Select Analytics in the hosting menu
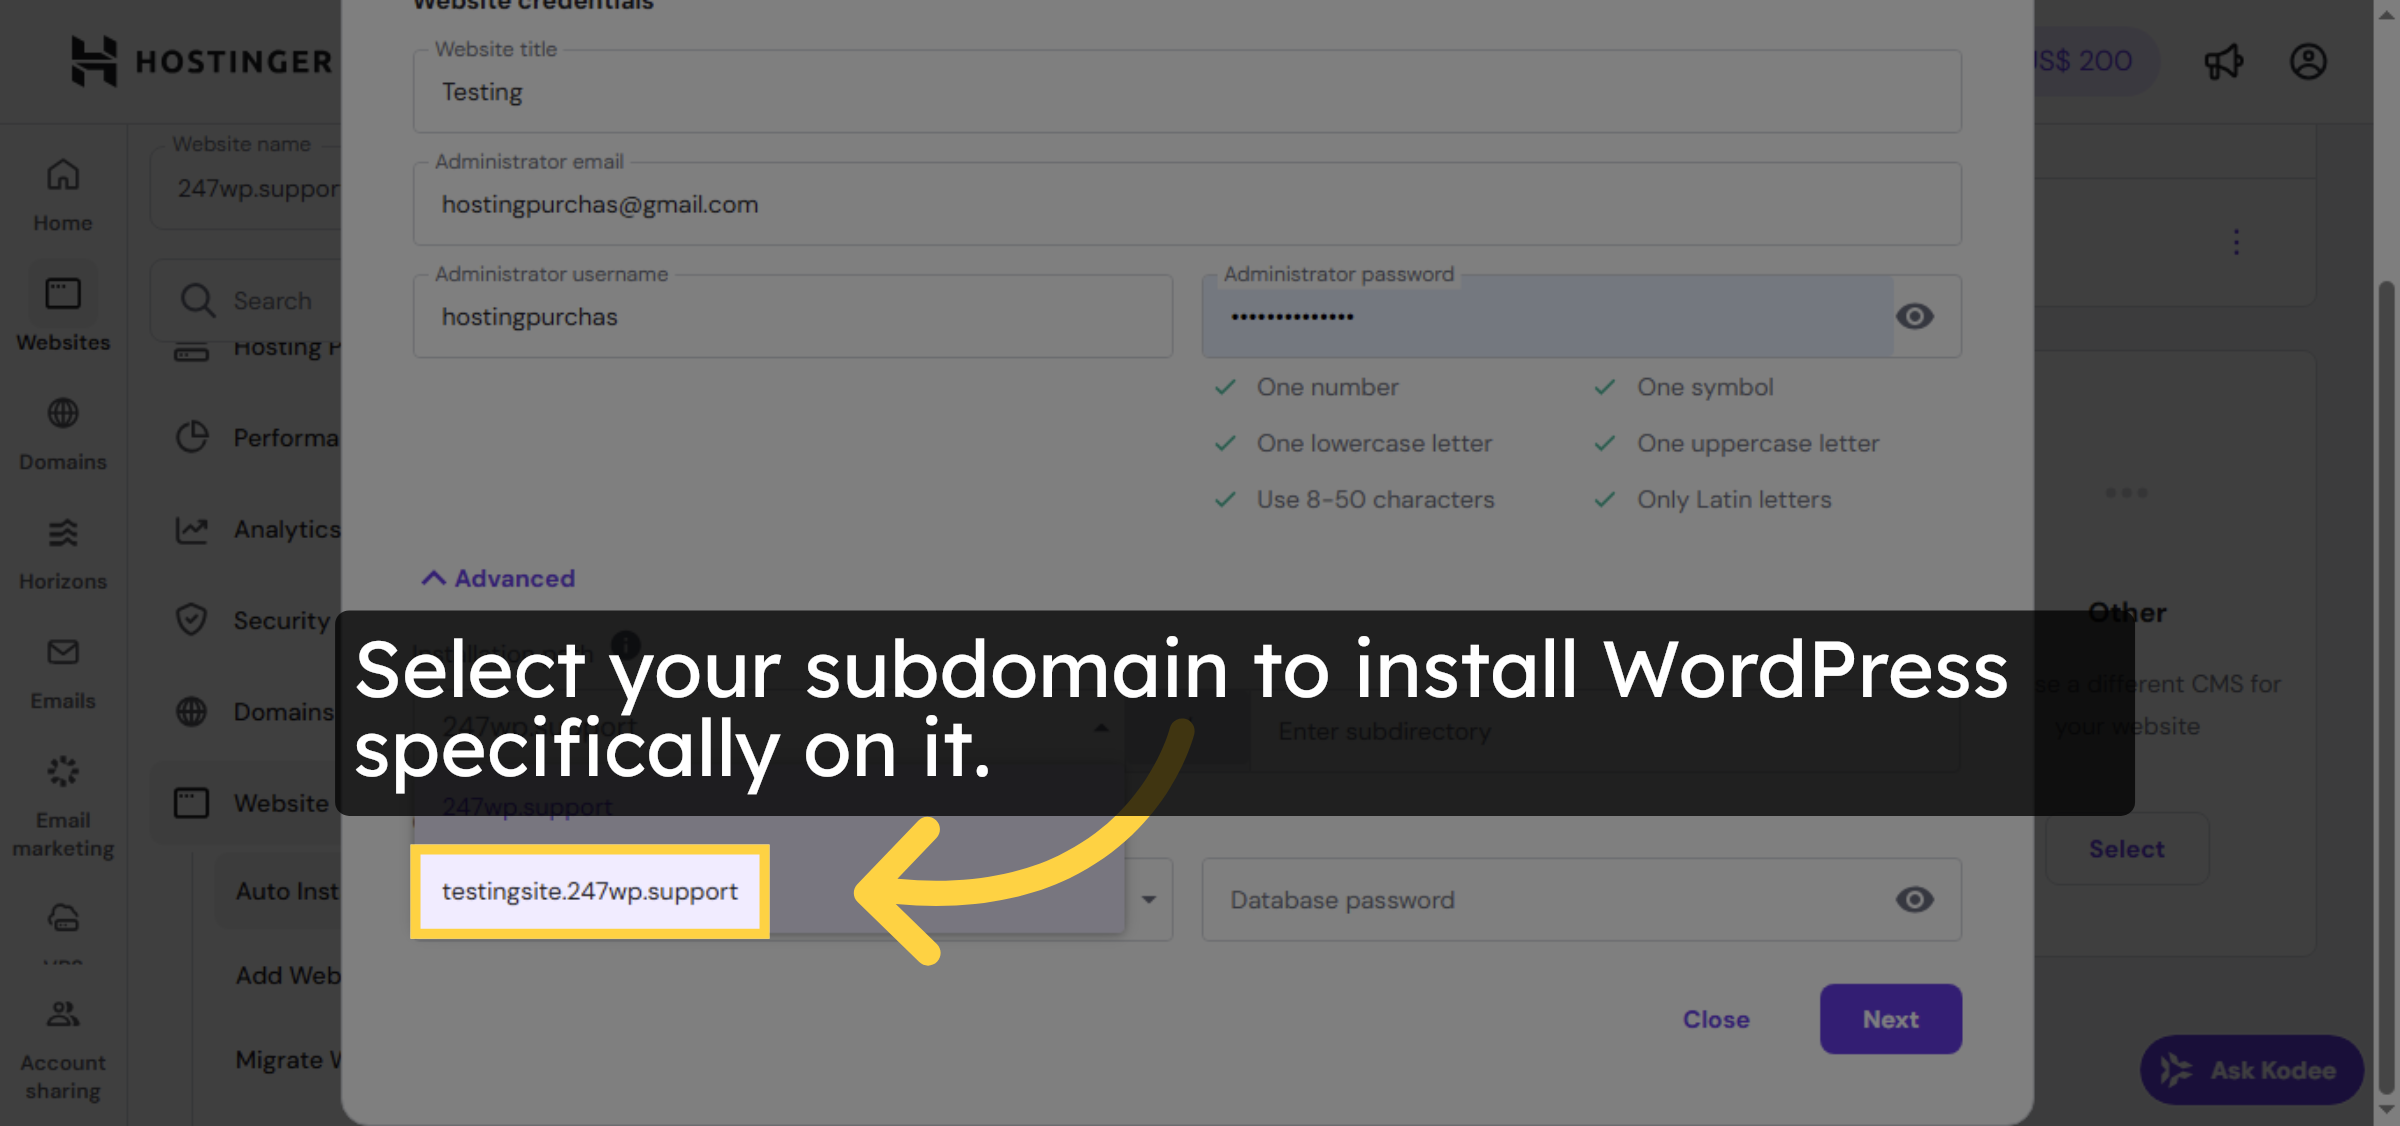Viewport: 2400px width, 1126px height. tap(287, 529)
